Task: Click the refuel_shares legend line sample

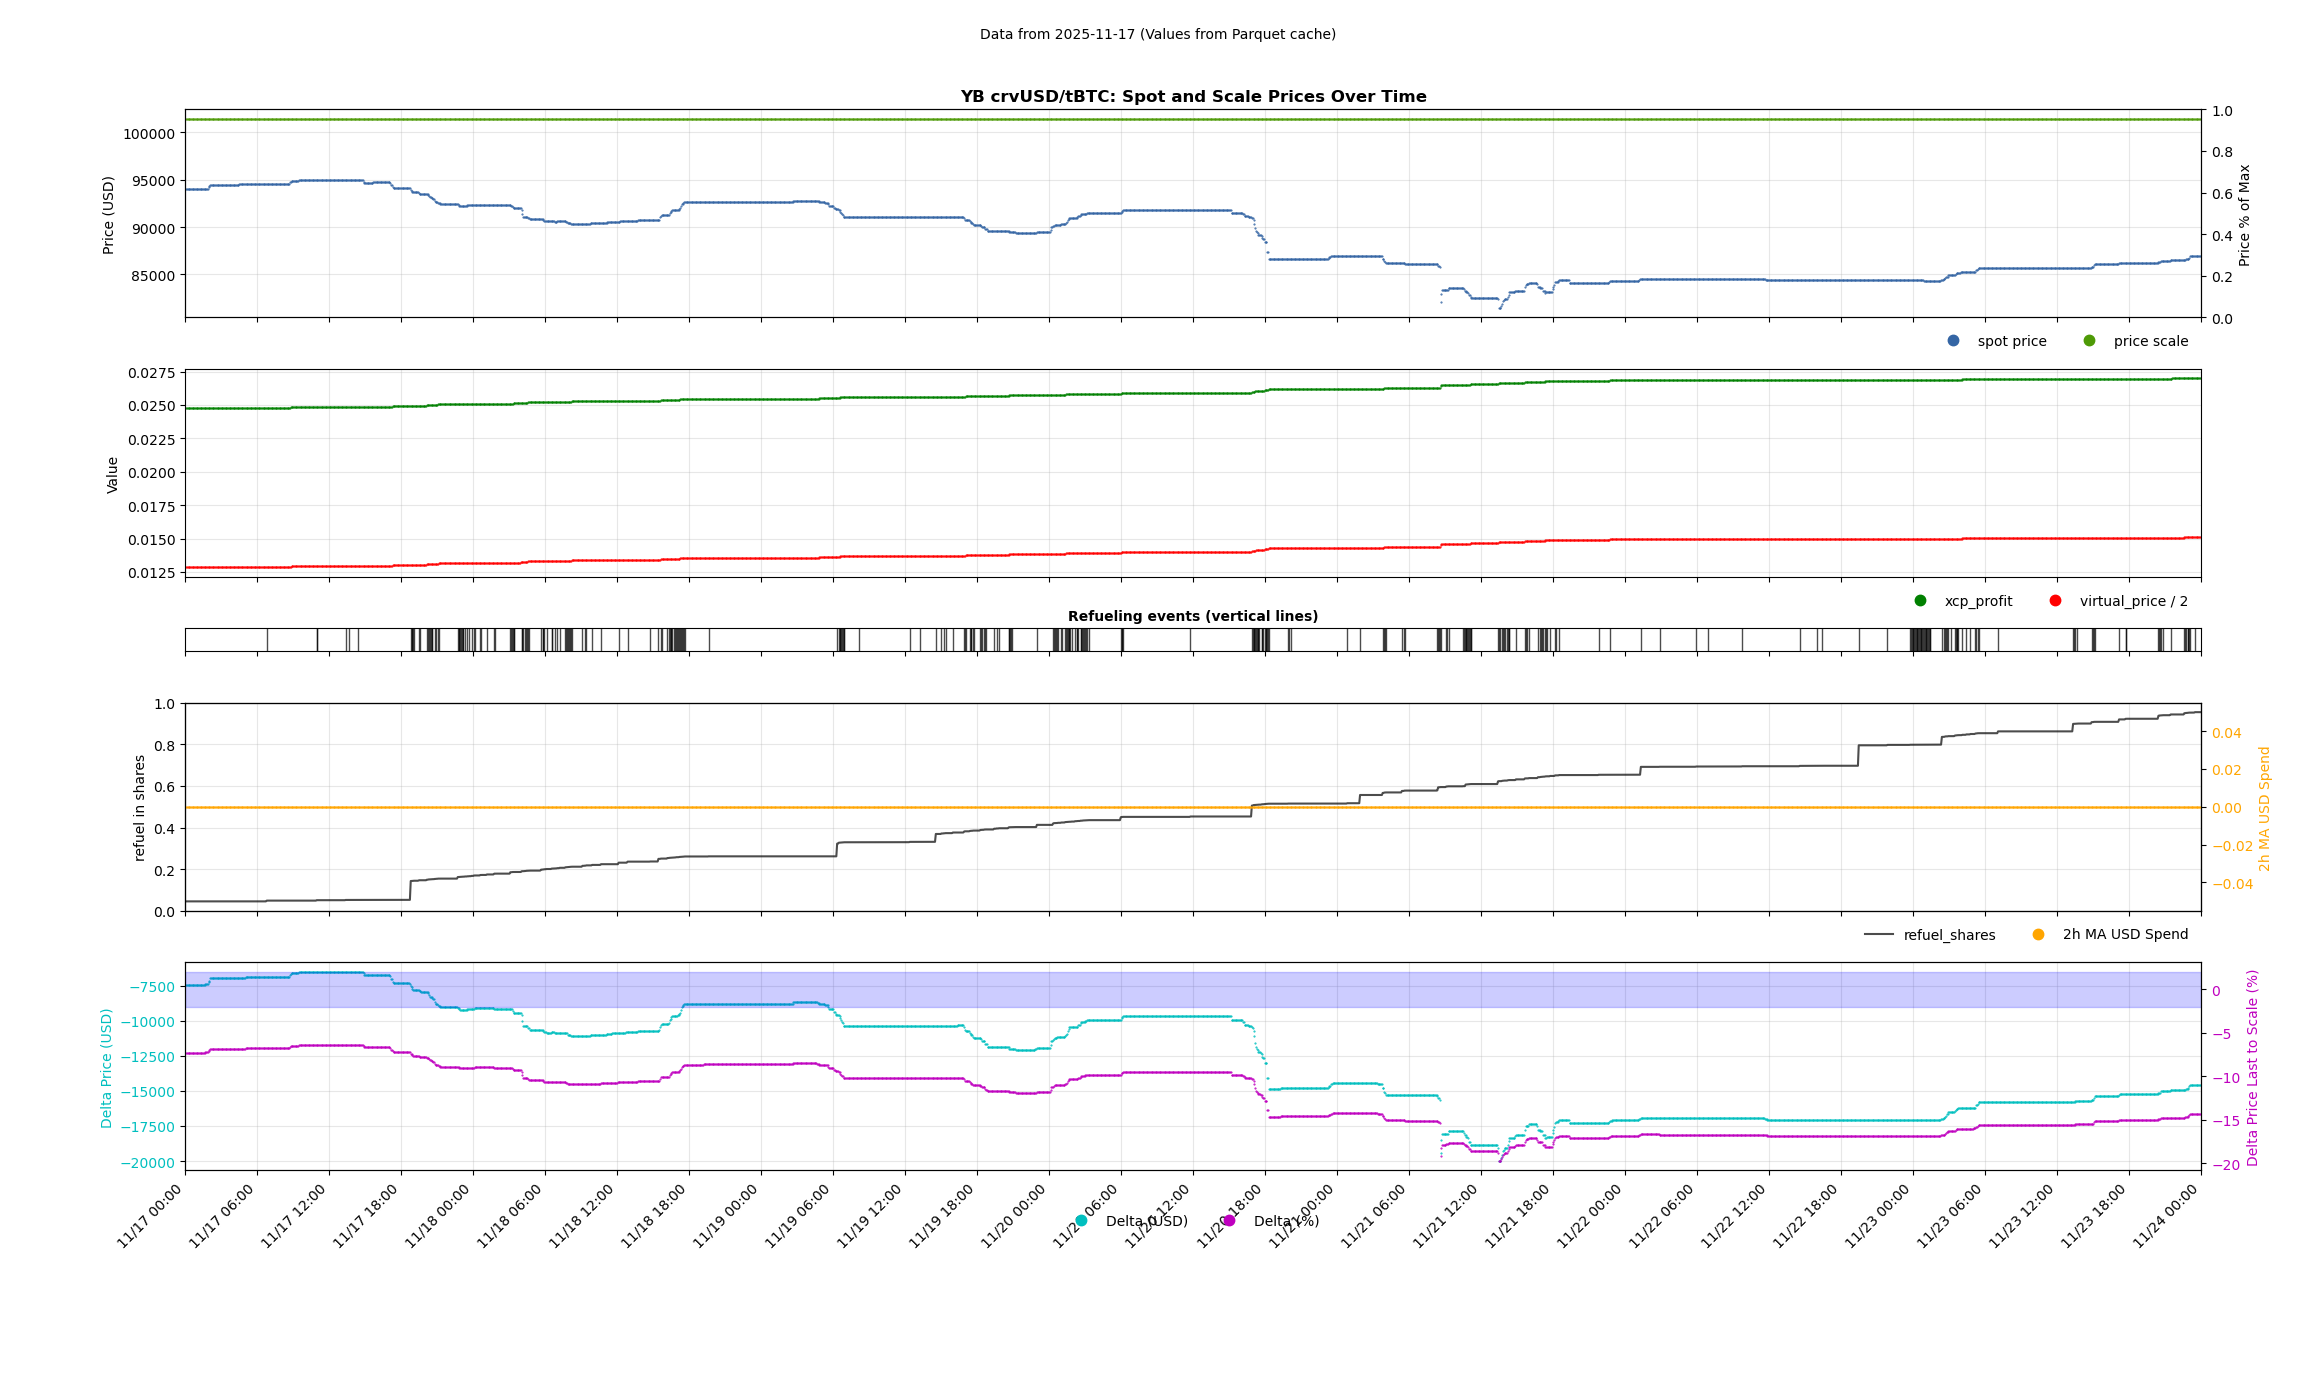Action: tap(1878, 935)
